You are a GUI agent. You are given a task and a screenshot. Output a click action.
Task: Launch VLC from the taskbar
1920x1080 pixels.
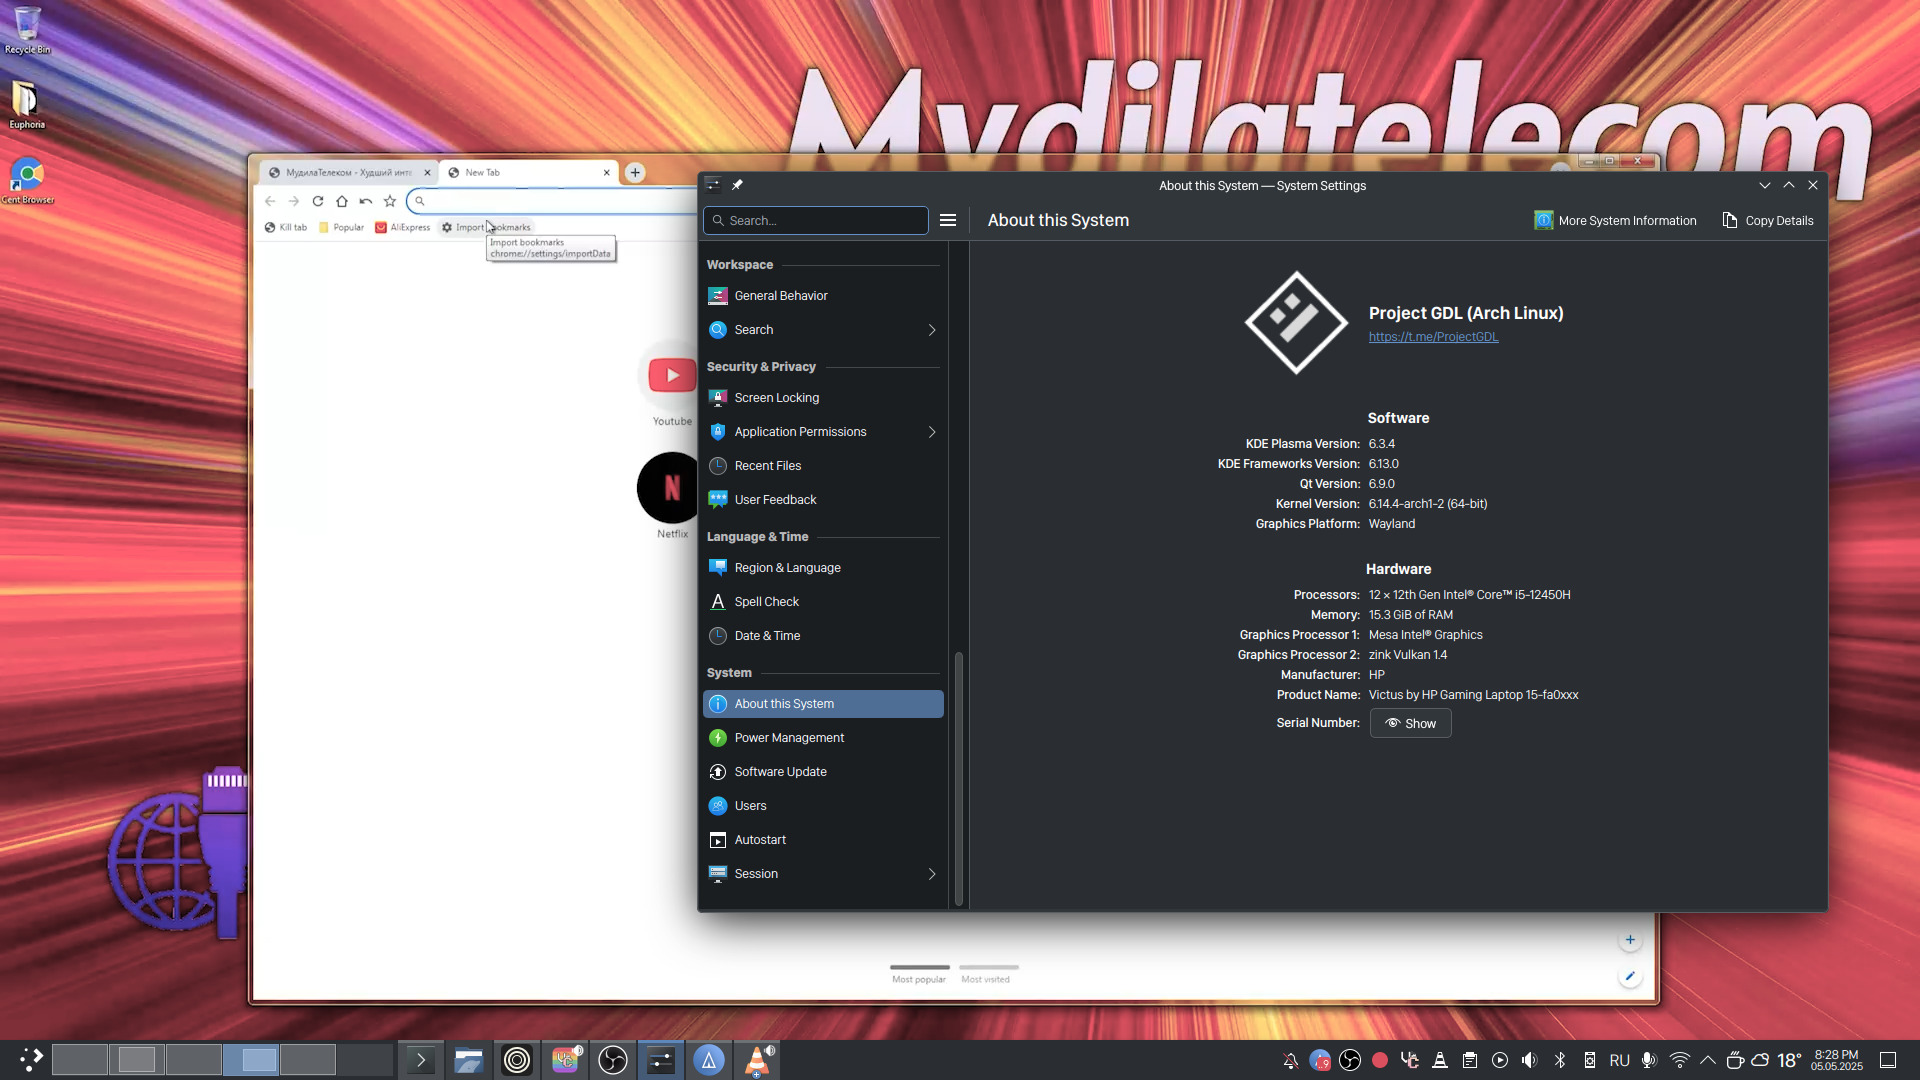pyautogui.click(x=757, y=1060)
